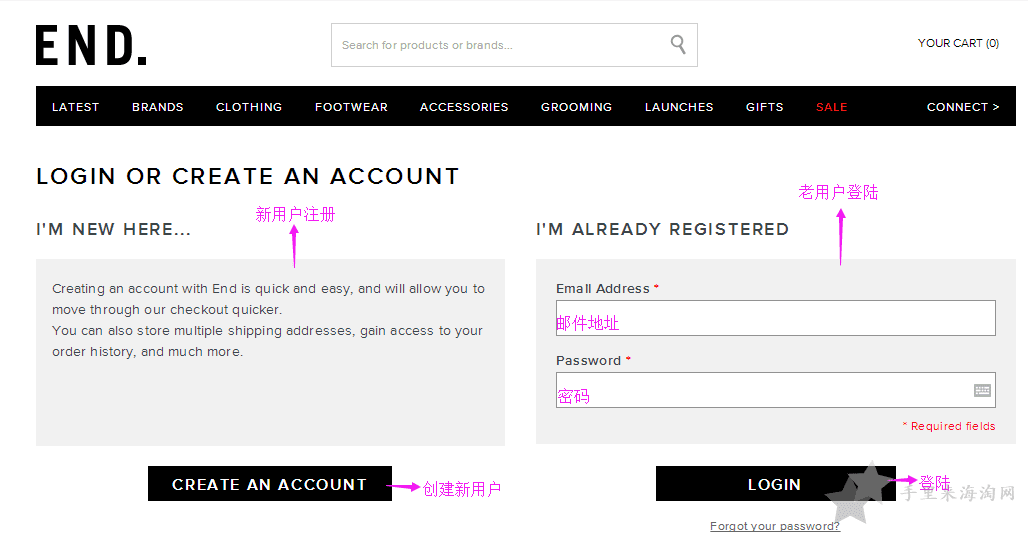Expand the CONNECT > menu

(x=963, y=107)
